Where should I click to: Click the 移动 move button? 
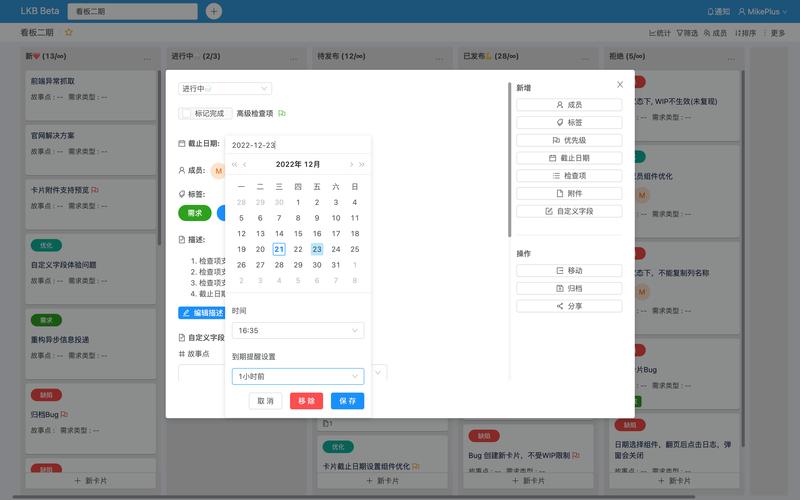coord(569,270)
